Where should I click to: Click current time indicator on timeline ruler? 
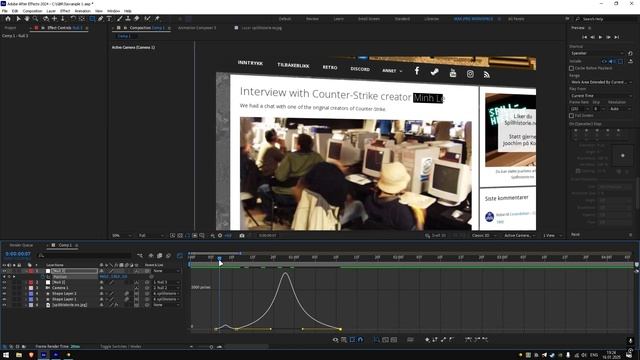pyautogui.click(x=220, y=258)
